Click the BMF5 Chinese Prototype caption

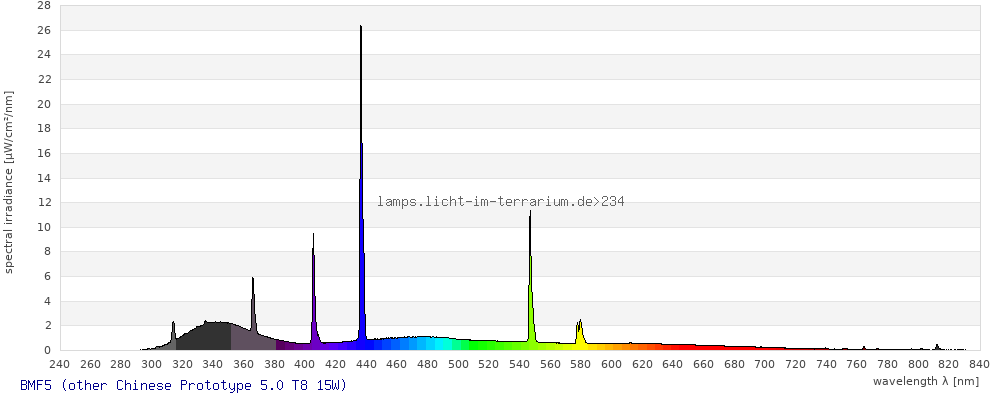183,385
